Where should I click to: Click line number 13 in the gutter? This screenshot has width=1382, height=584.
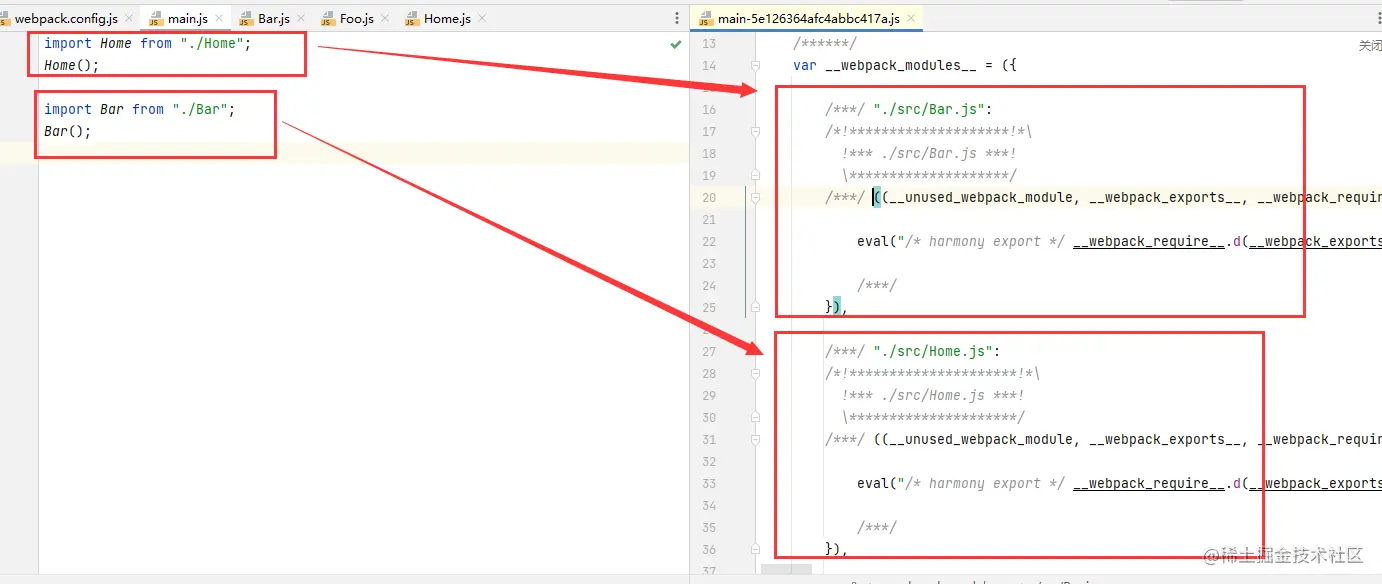(x=709, y=44)
